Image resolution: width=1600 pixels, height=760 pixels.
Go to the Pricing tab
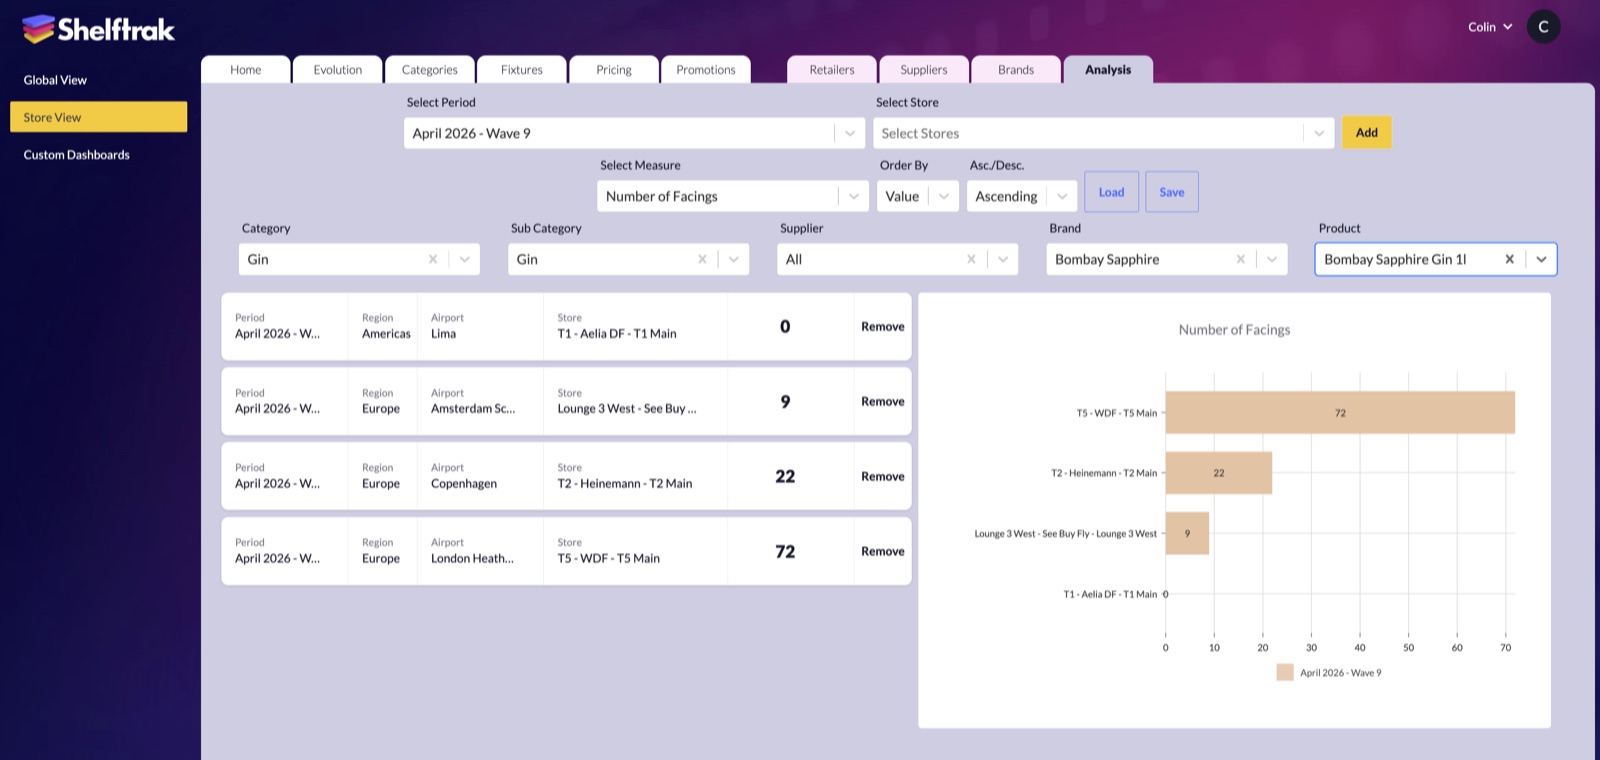(x=613, y=69)
